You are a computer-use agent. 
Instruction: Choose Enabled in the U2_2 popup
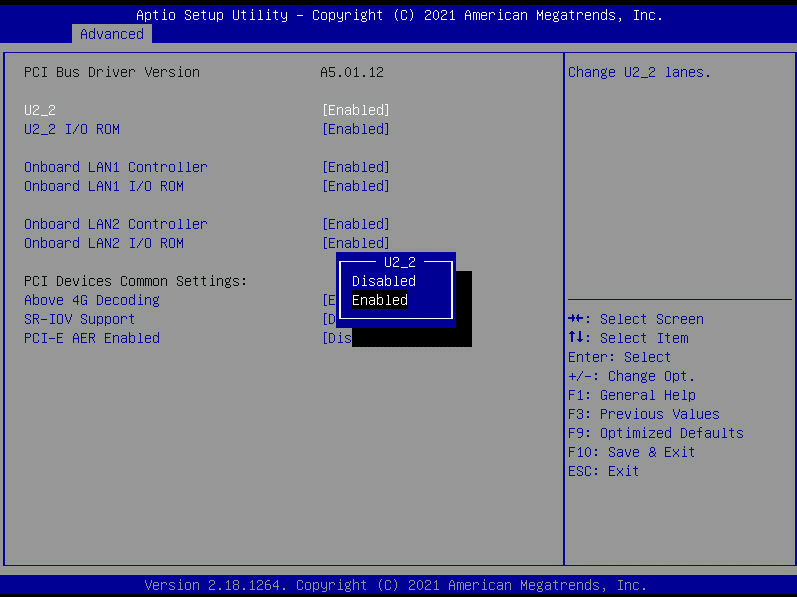380,300
